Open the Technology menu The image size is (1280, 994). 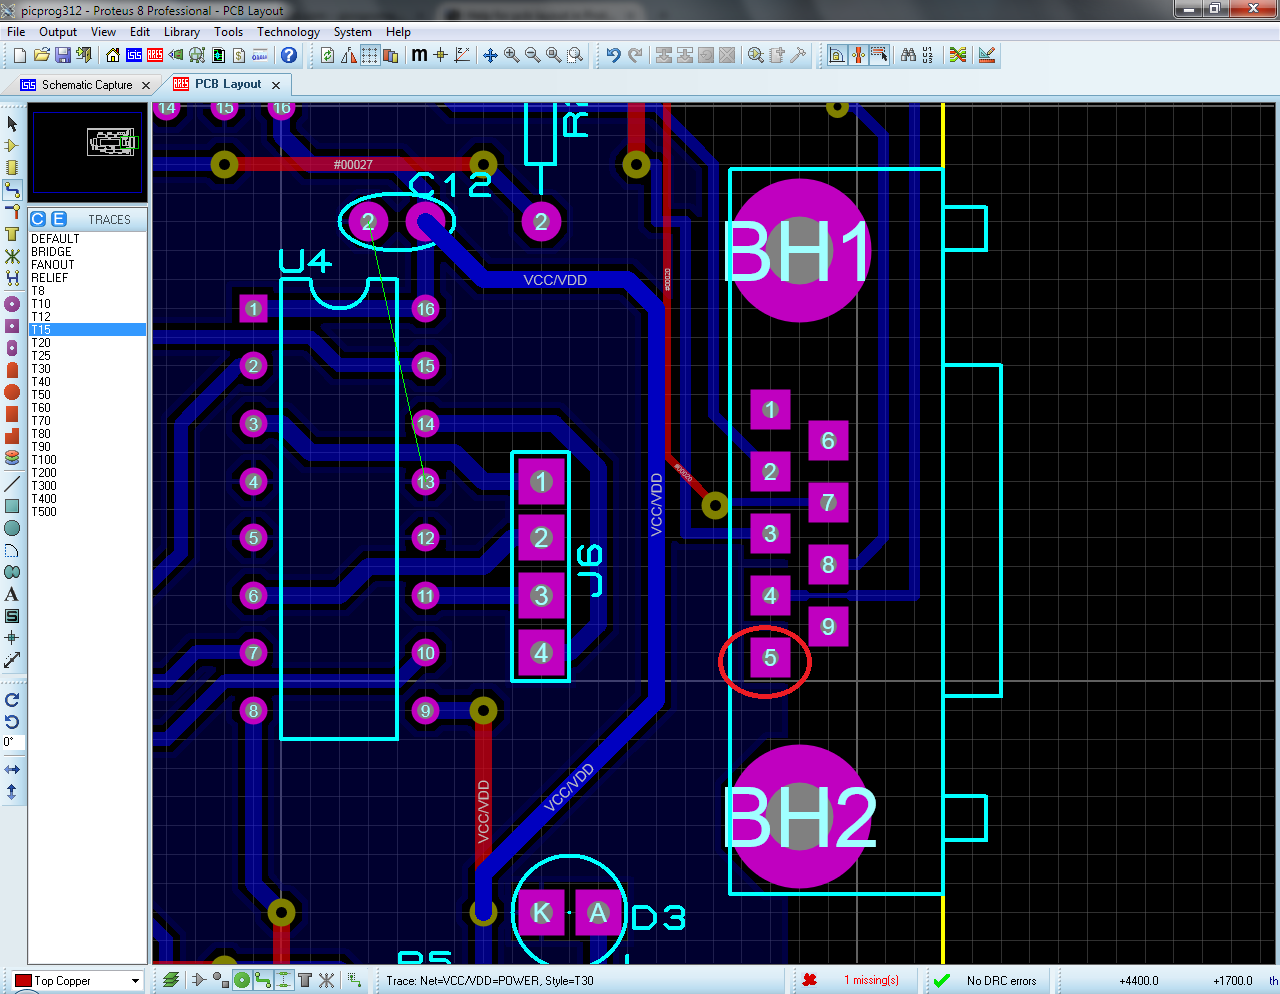tap(288, 31)
